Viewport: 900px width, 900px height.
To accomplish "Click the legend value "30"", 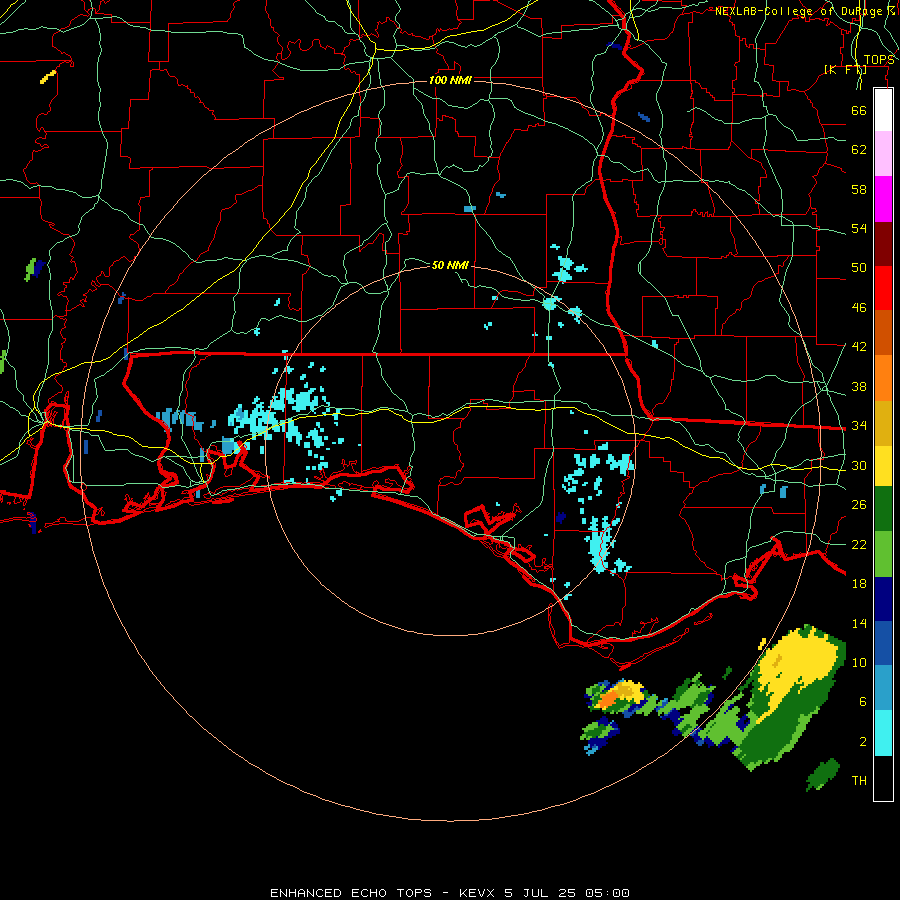I will [859, 465].
